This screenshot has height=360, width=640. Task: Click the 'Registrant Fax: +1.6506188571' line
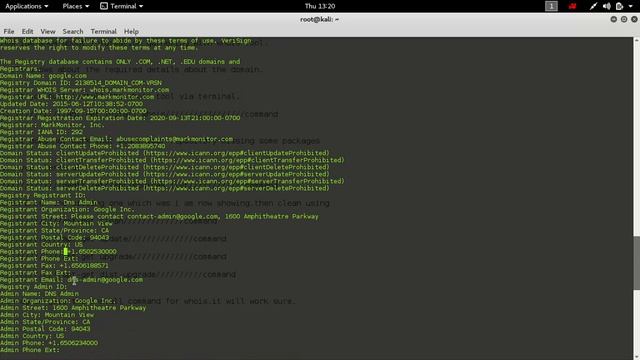(54, 266)
